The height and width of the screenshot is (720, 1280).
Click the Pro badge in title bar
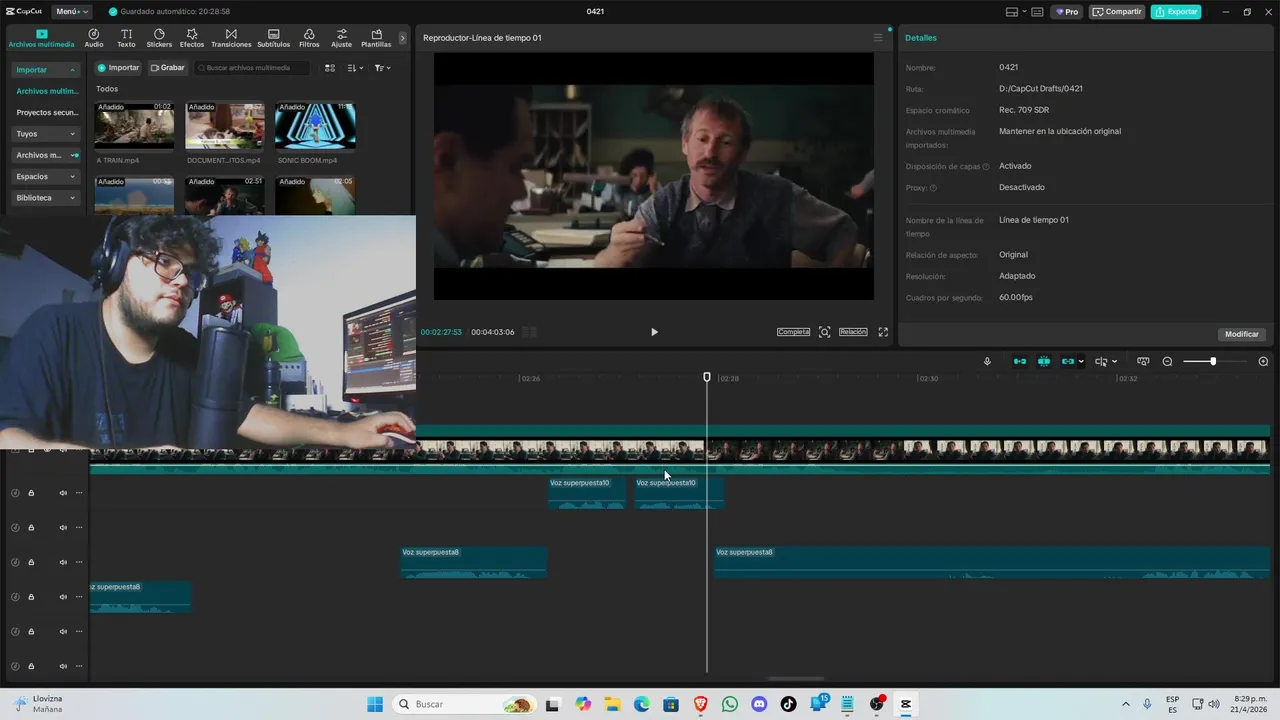1066,12
